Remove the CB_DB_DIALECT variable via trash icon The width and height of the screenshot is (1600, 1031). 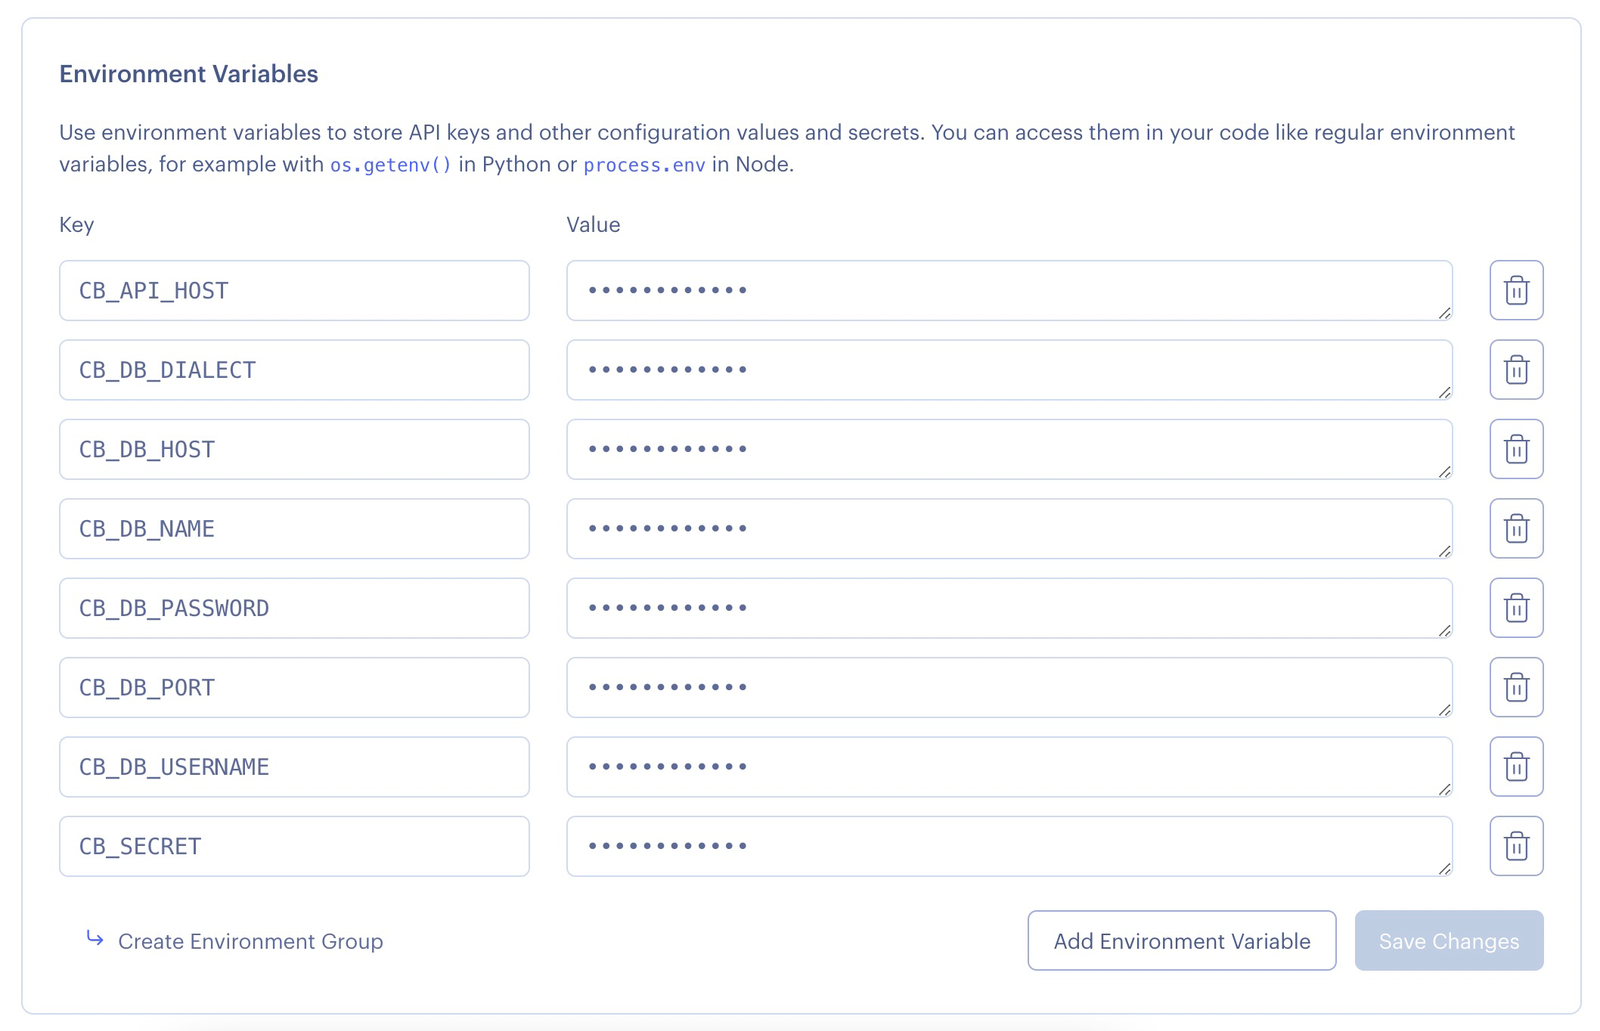pos(1516,370)
